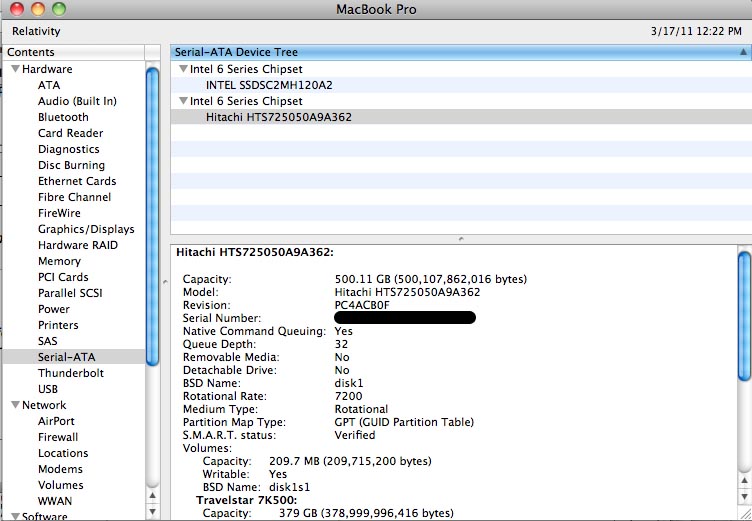Screen dimensions: 752x521
Task: Open the Disc Burning entry
Action: point(71,165)
